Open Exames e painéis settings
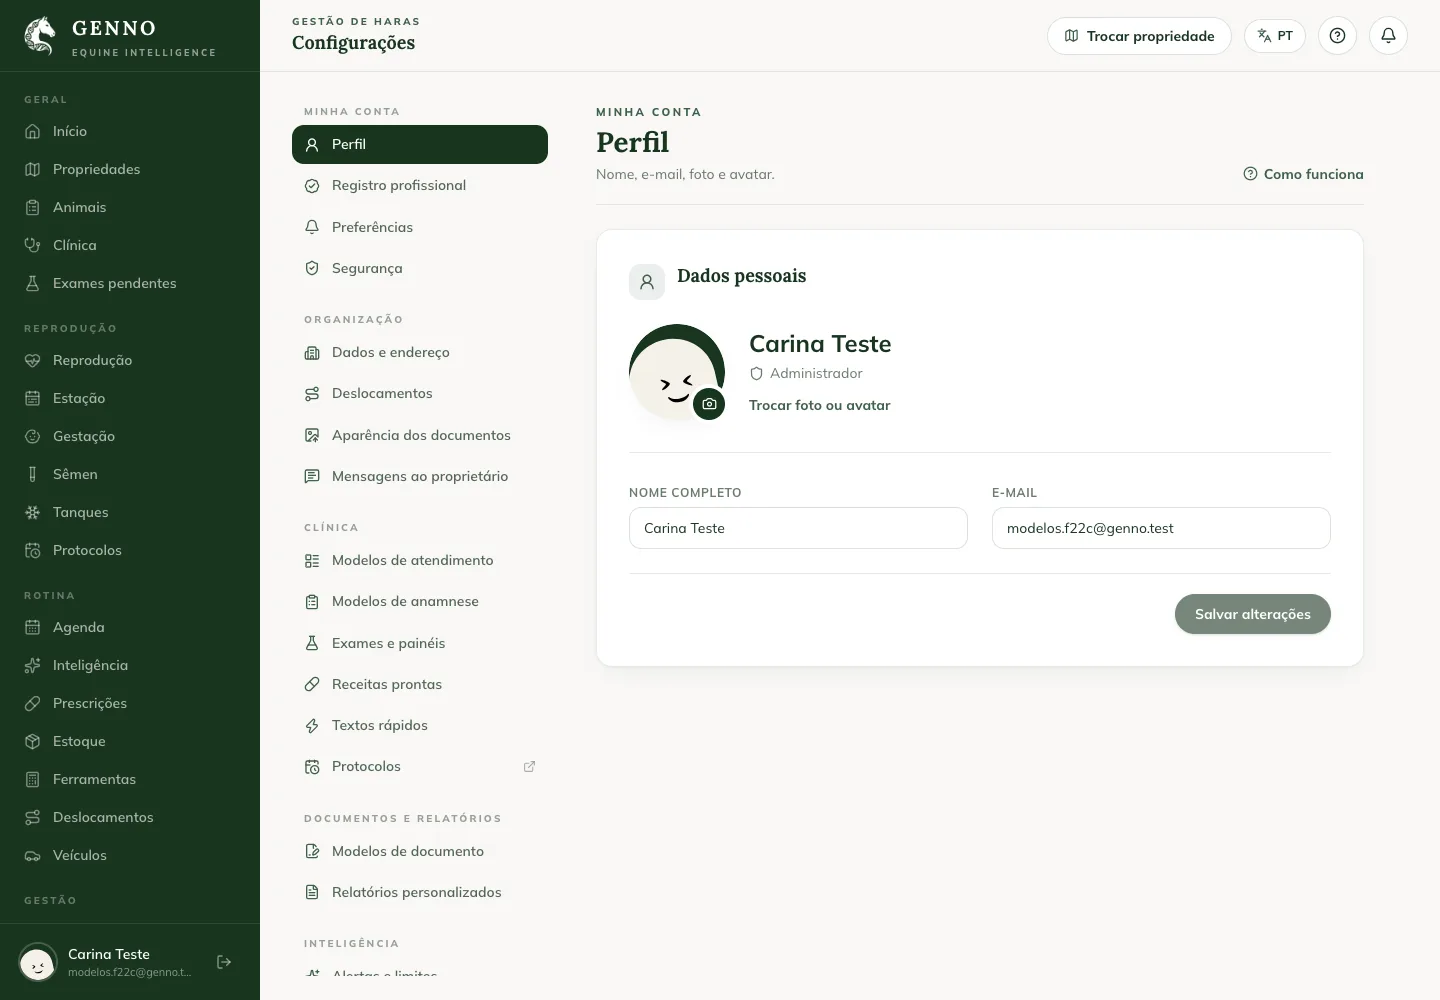This screenshot has width=1440, height=1000. [420, 643]
